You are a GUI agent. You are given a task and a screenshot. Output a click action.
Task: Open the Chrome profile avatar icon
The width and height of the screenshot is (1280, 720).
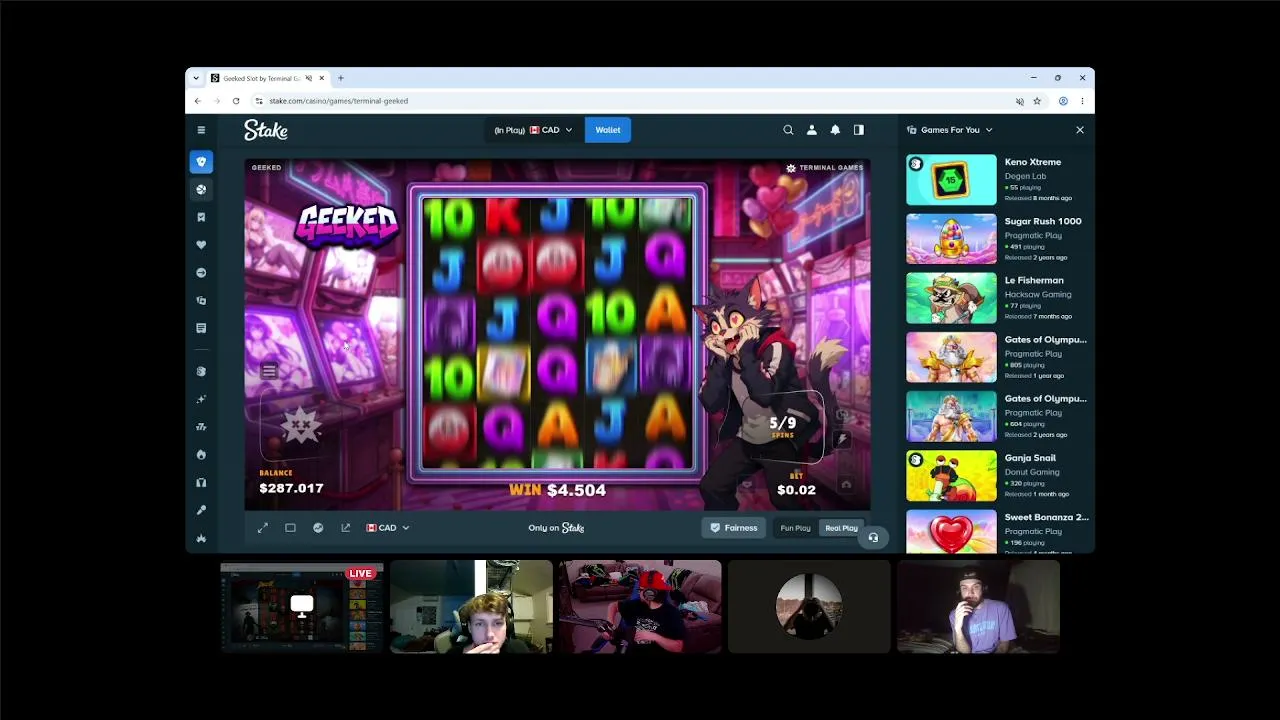(1063, 101)
